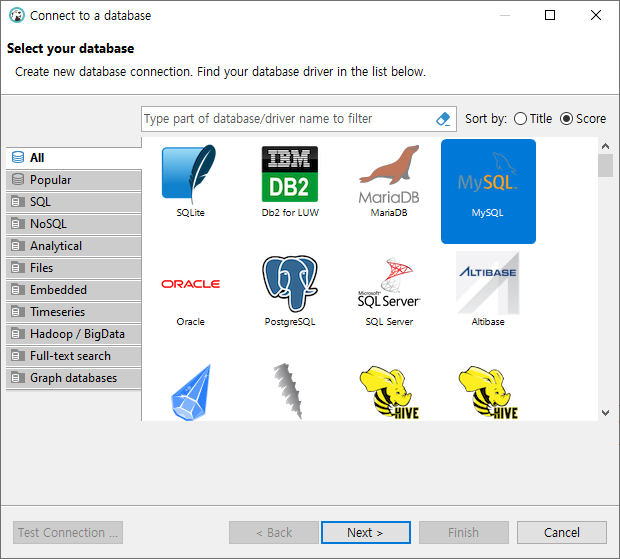Image resolution: width=620 pixels, height=559 pixels.
Task: Switch to Hadoop / BigData category
Action: pos(74,334)
